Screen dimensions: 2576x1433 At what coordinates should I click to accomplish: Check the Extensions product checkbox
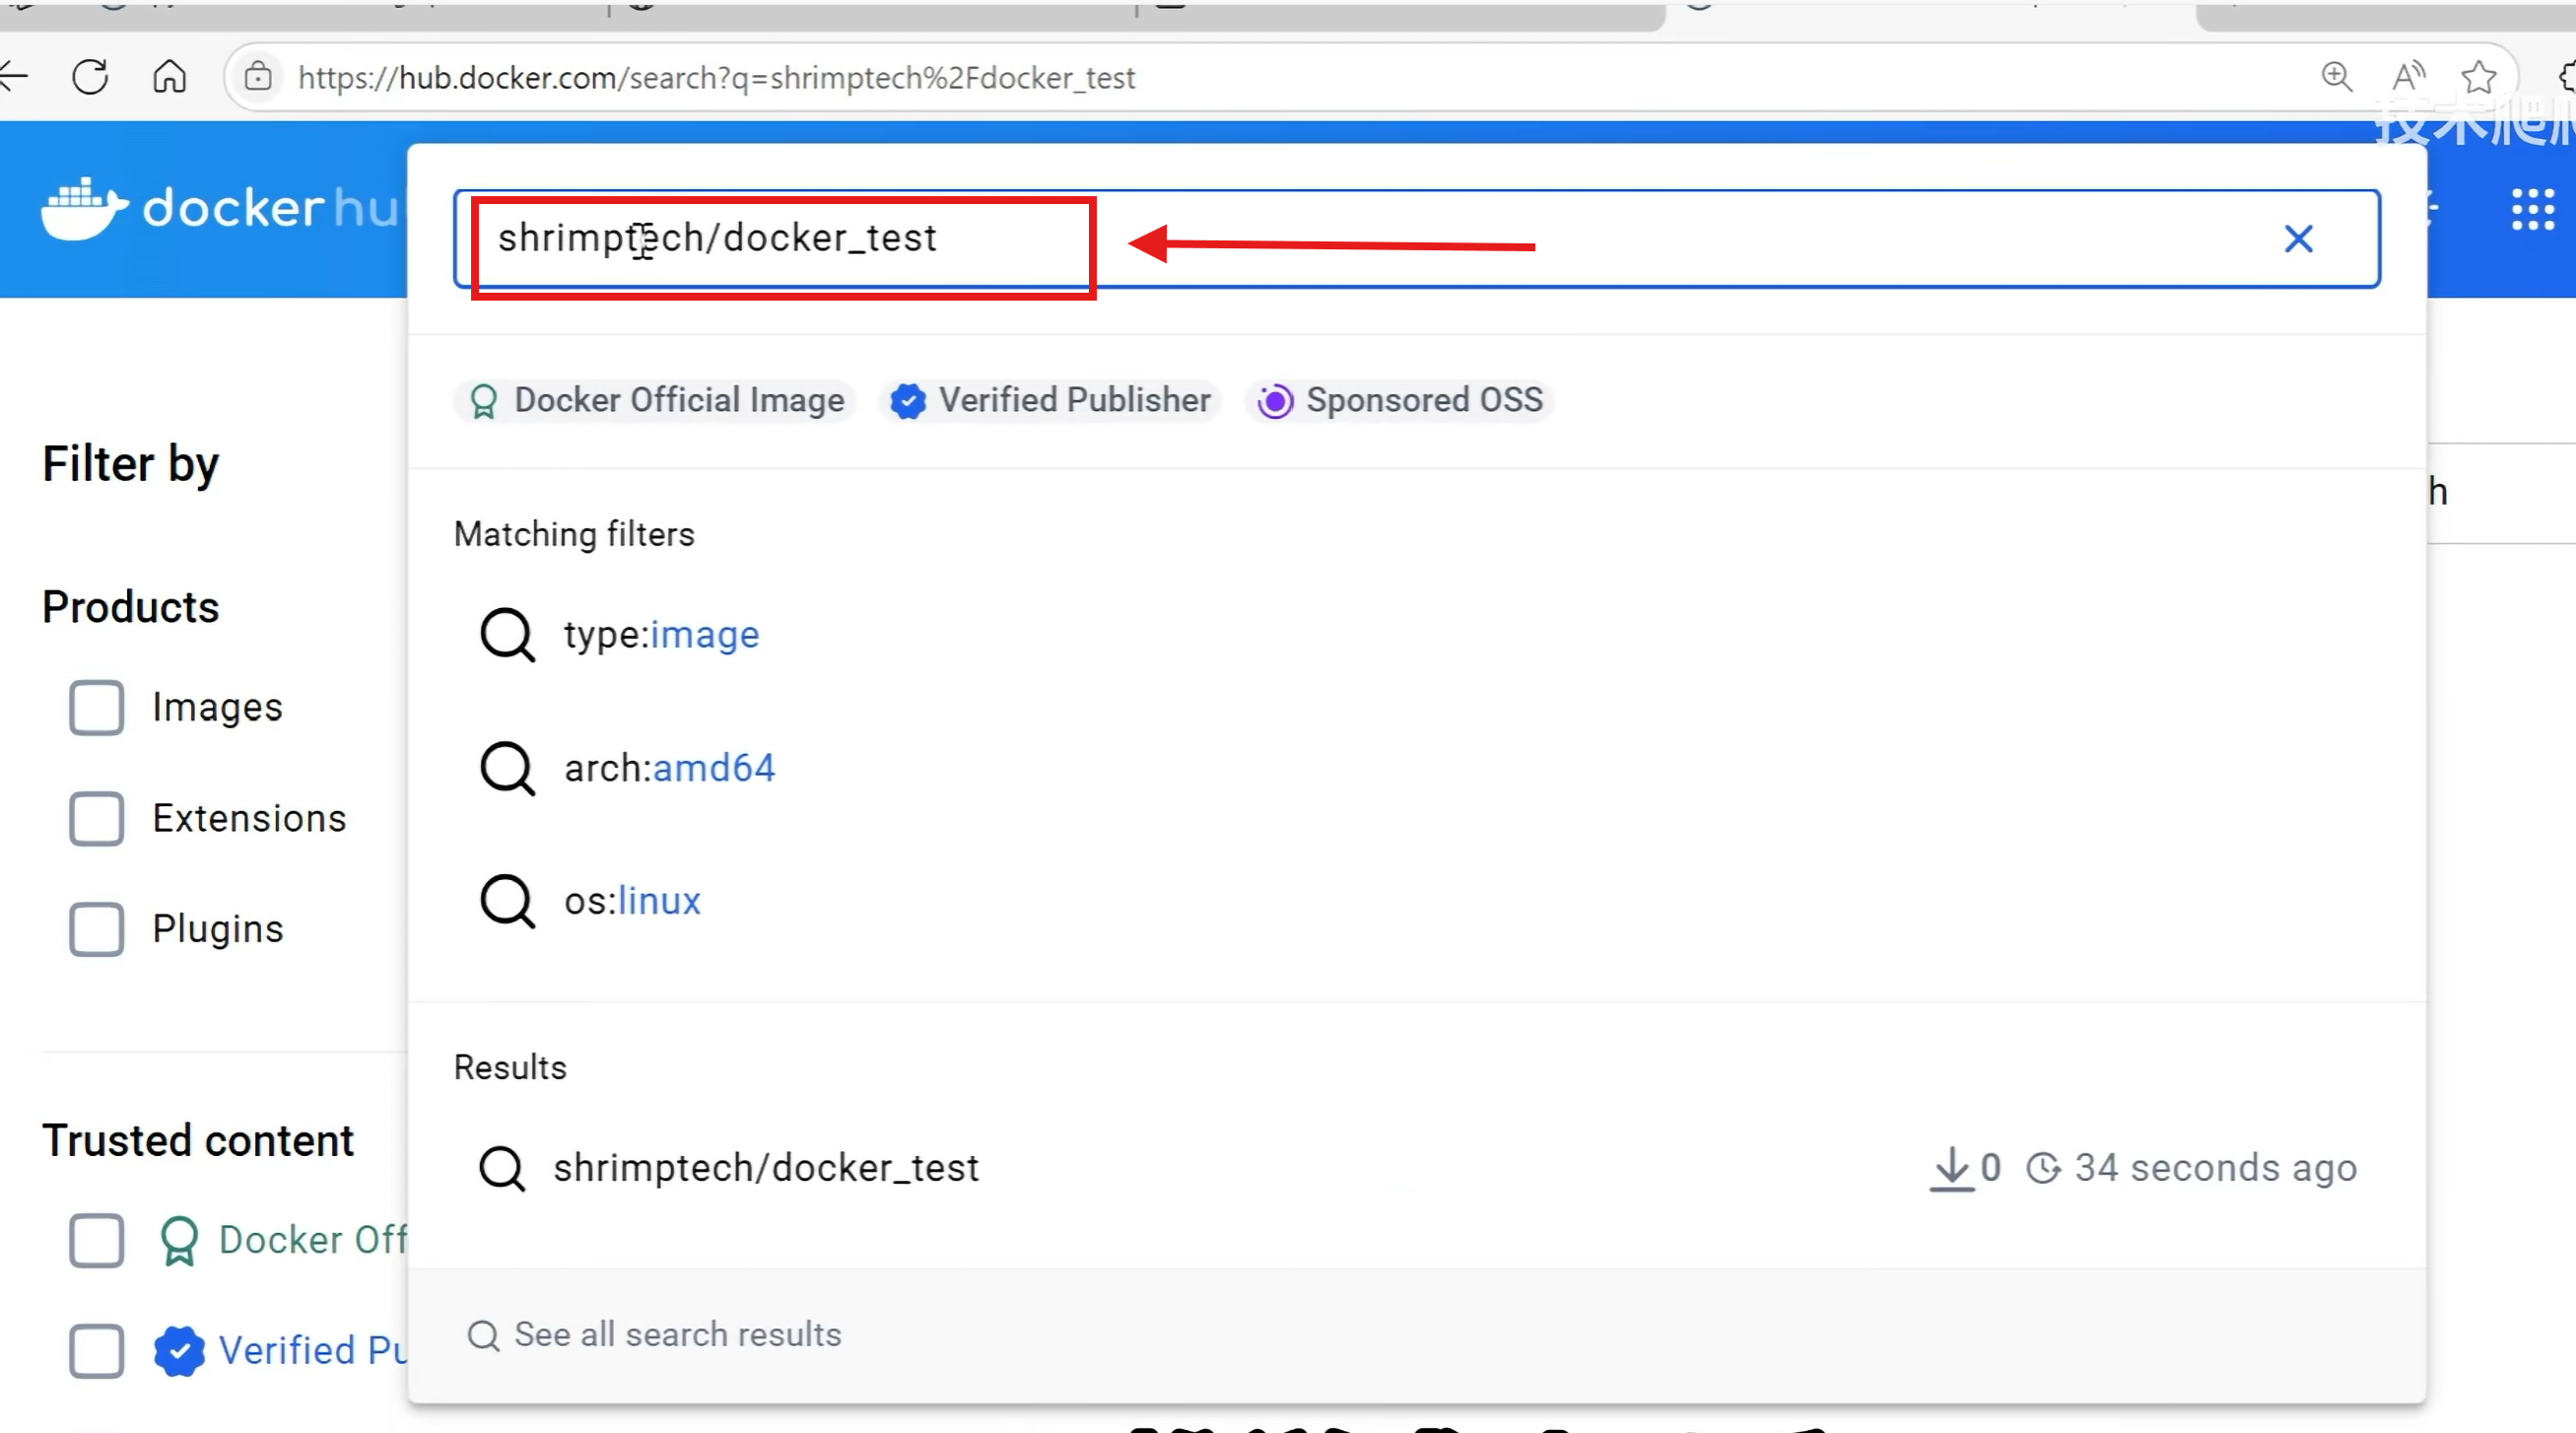(x=97, y=819)
